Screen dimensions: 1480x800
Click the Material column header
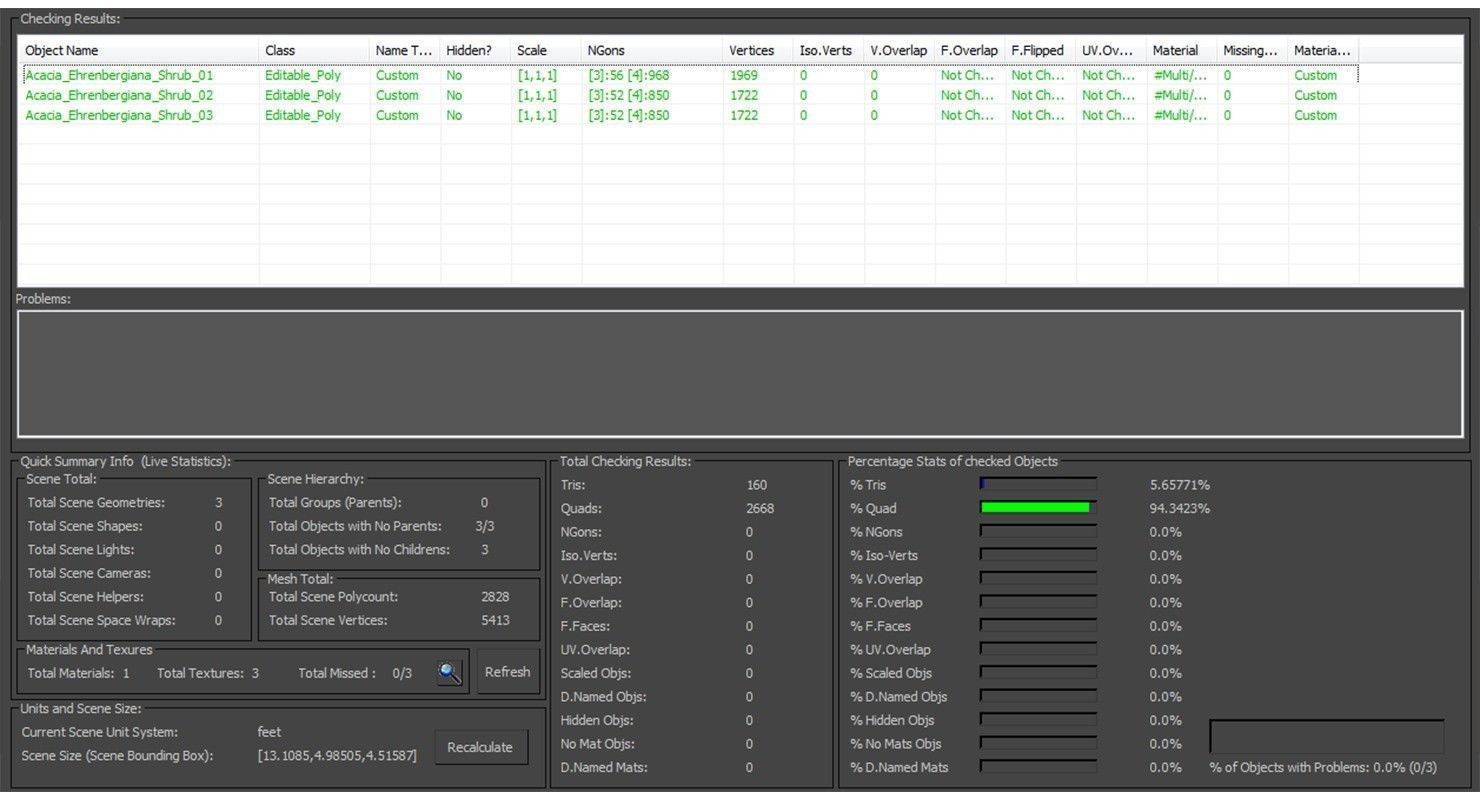[x=1182, y=50]
